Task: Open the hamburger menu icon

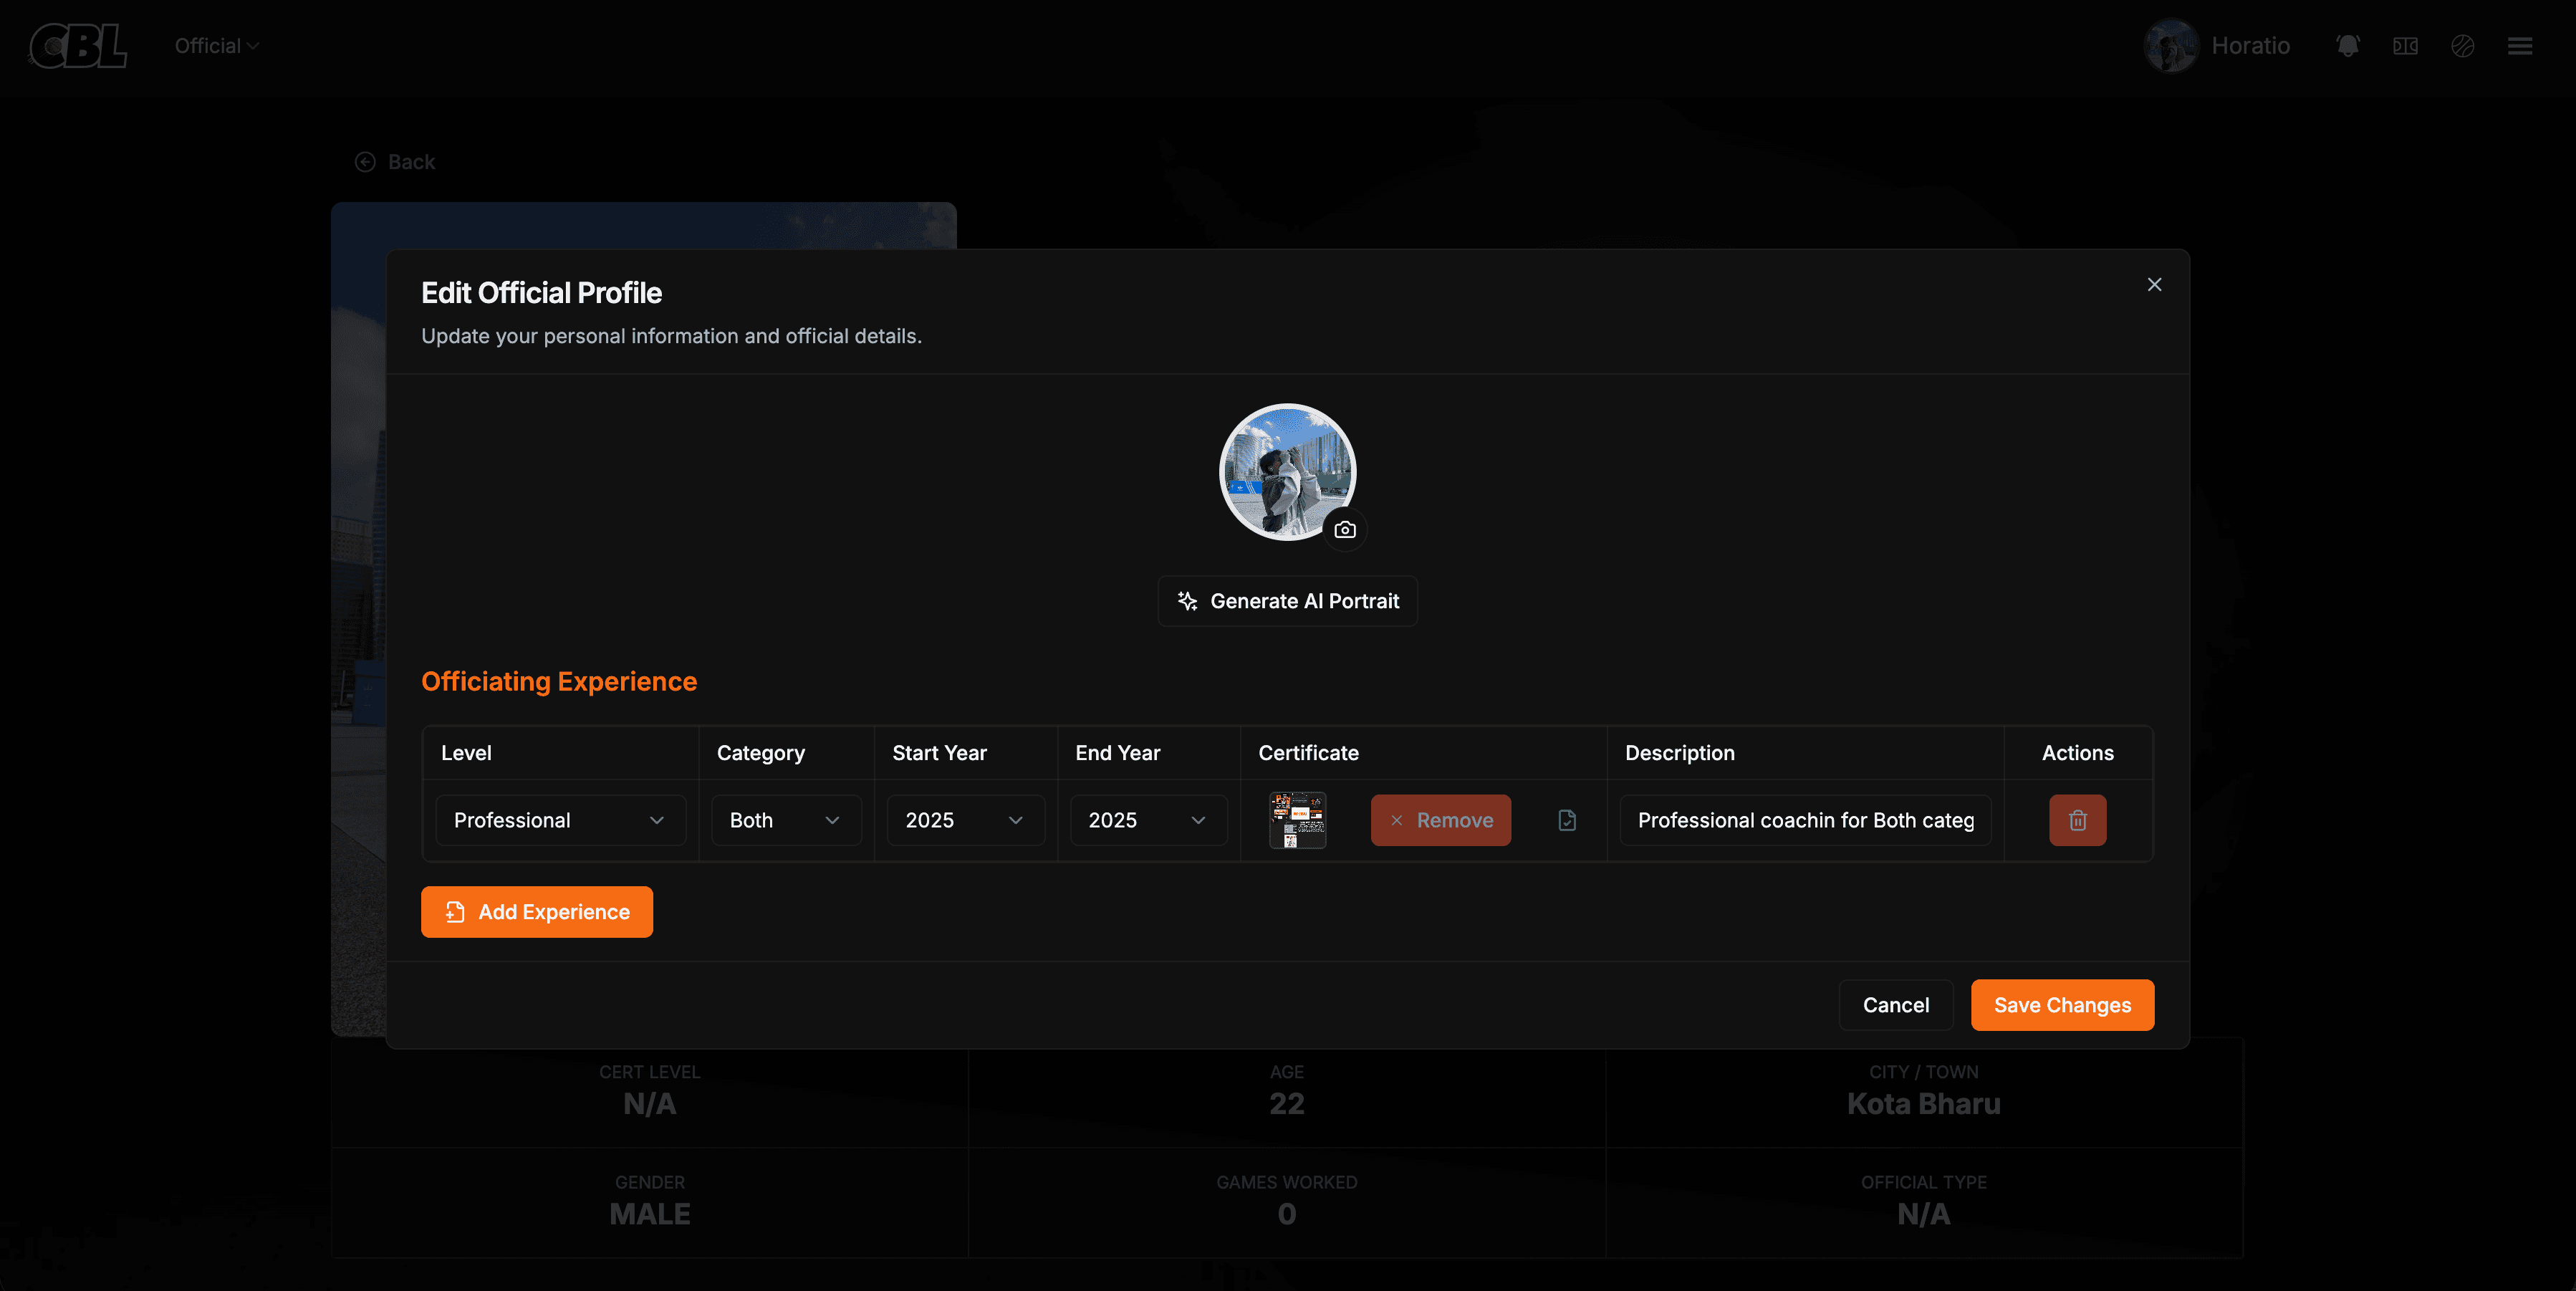Action: tap(2519, 46)
